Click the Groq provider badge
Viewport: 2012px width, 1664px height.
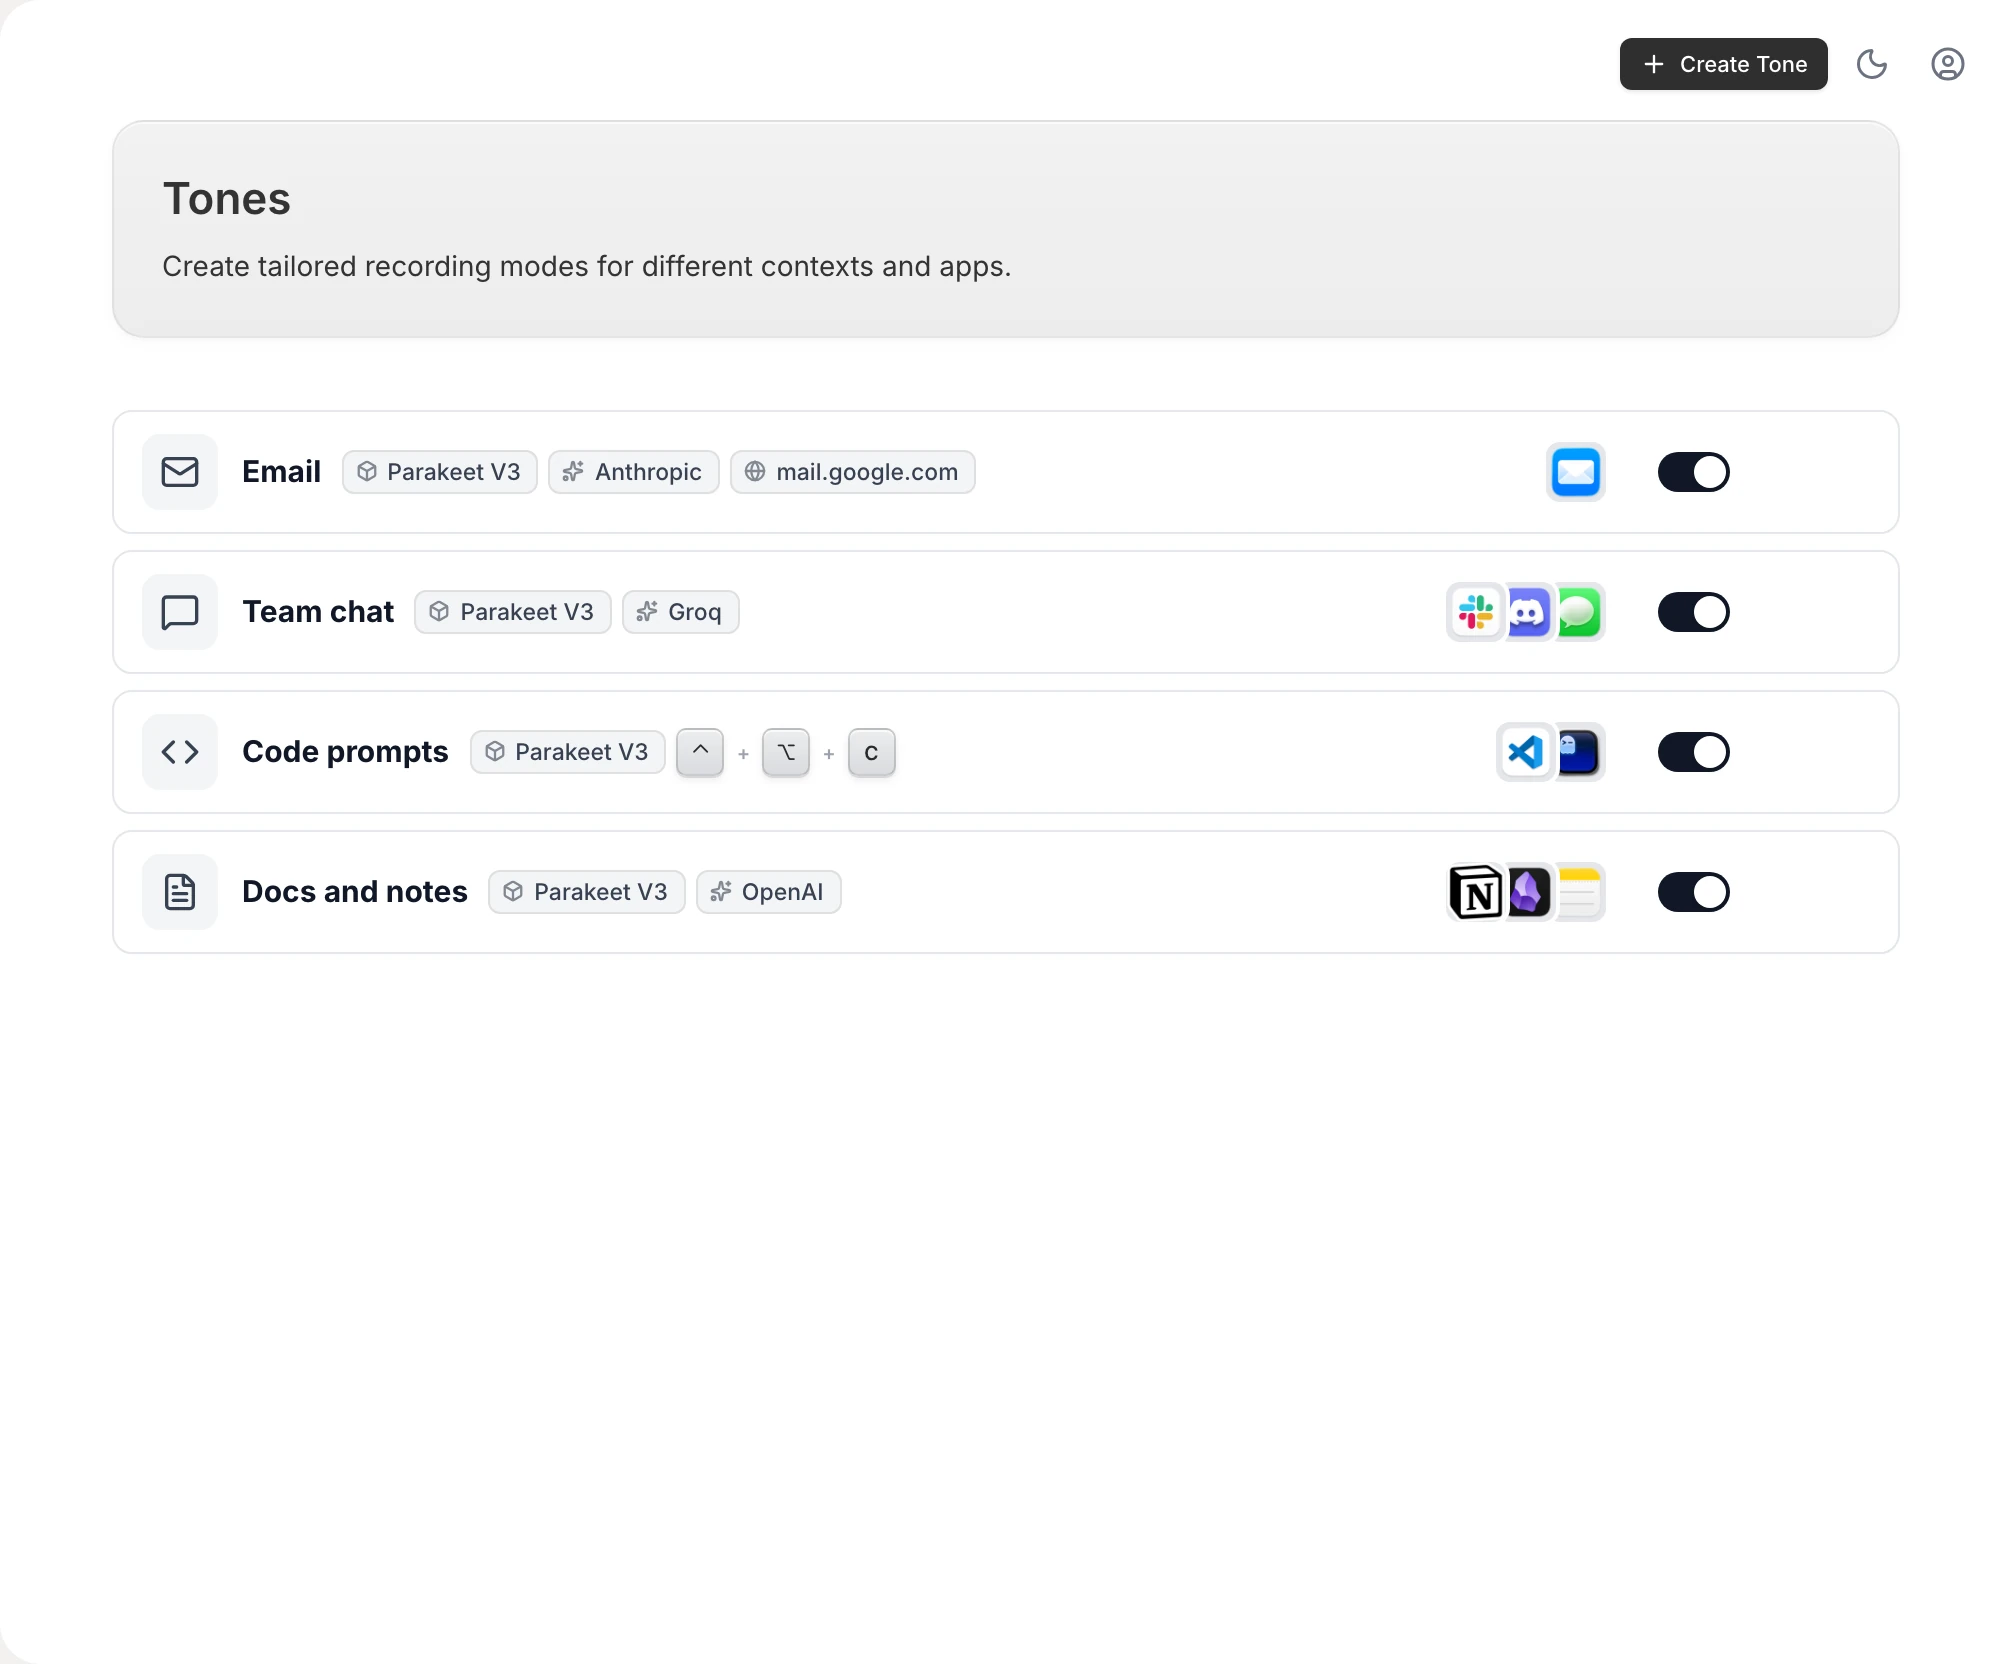680,612
